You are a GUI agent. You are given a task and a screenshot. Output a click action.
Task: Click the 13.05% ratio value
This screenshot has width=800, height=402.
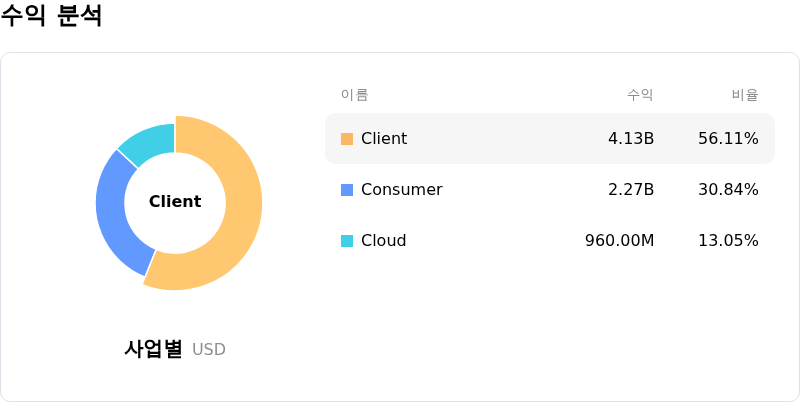(x=728, y=241)
